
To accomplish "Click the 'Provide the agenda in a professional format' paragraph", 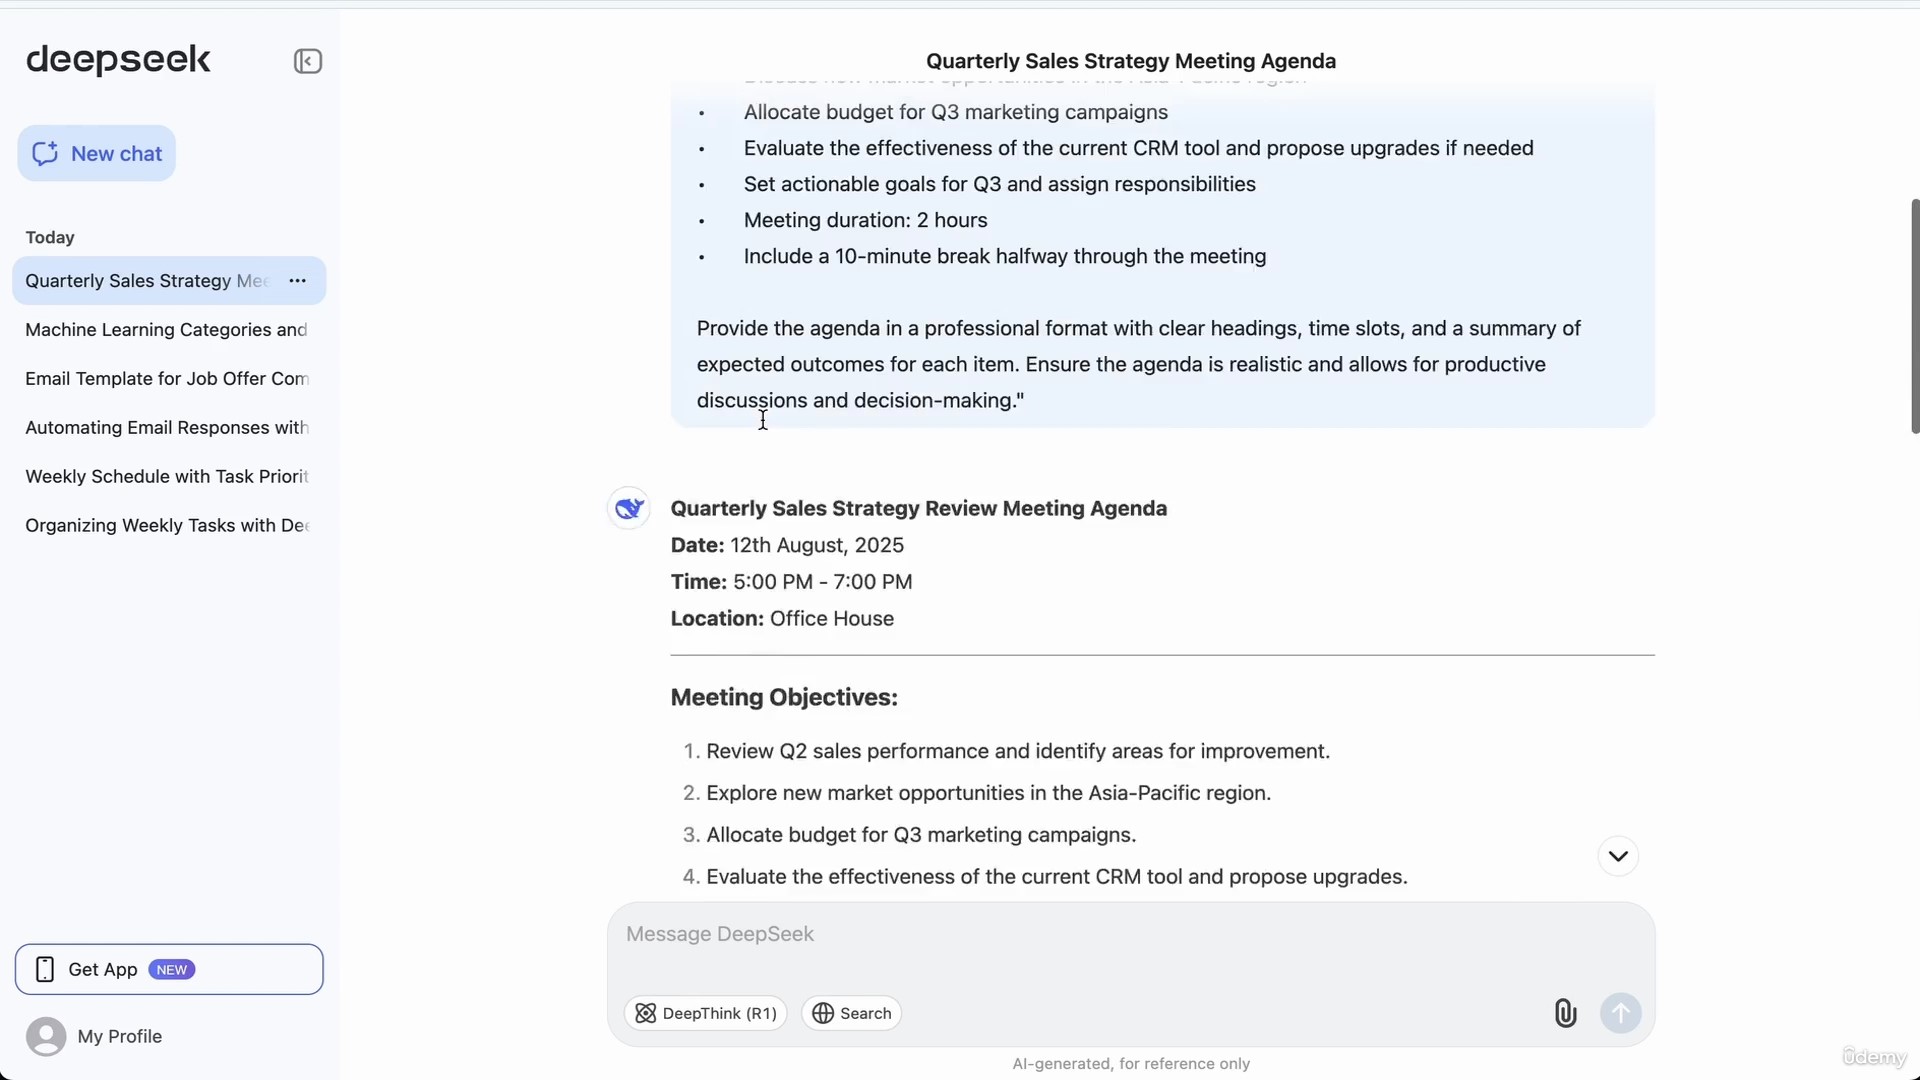I will (x=1138, y=364).
